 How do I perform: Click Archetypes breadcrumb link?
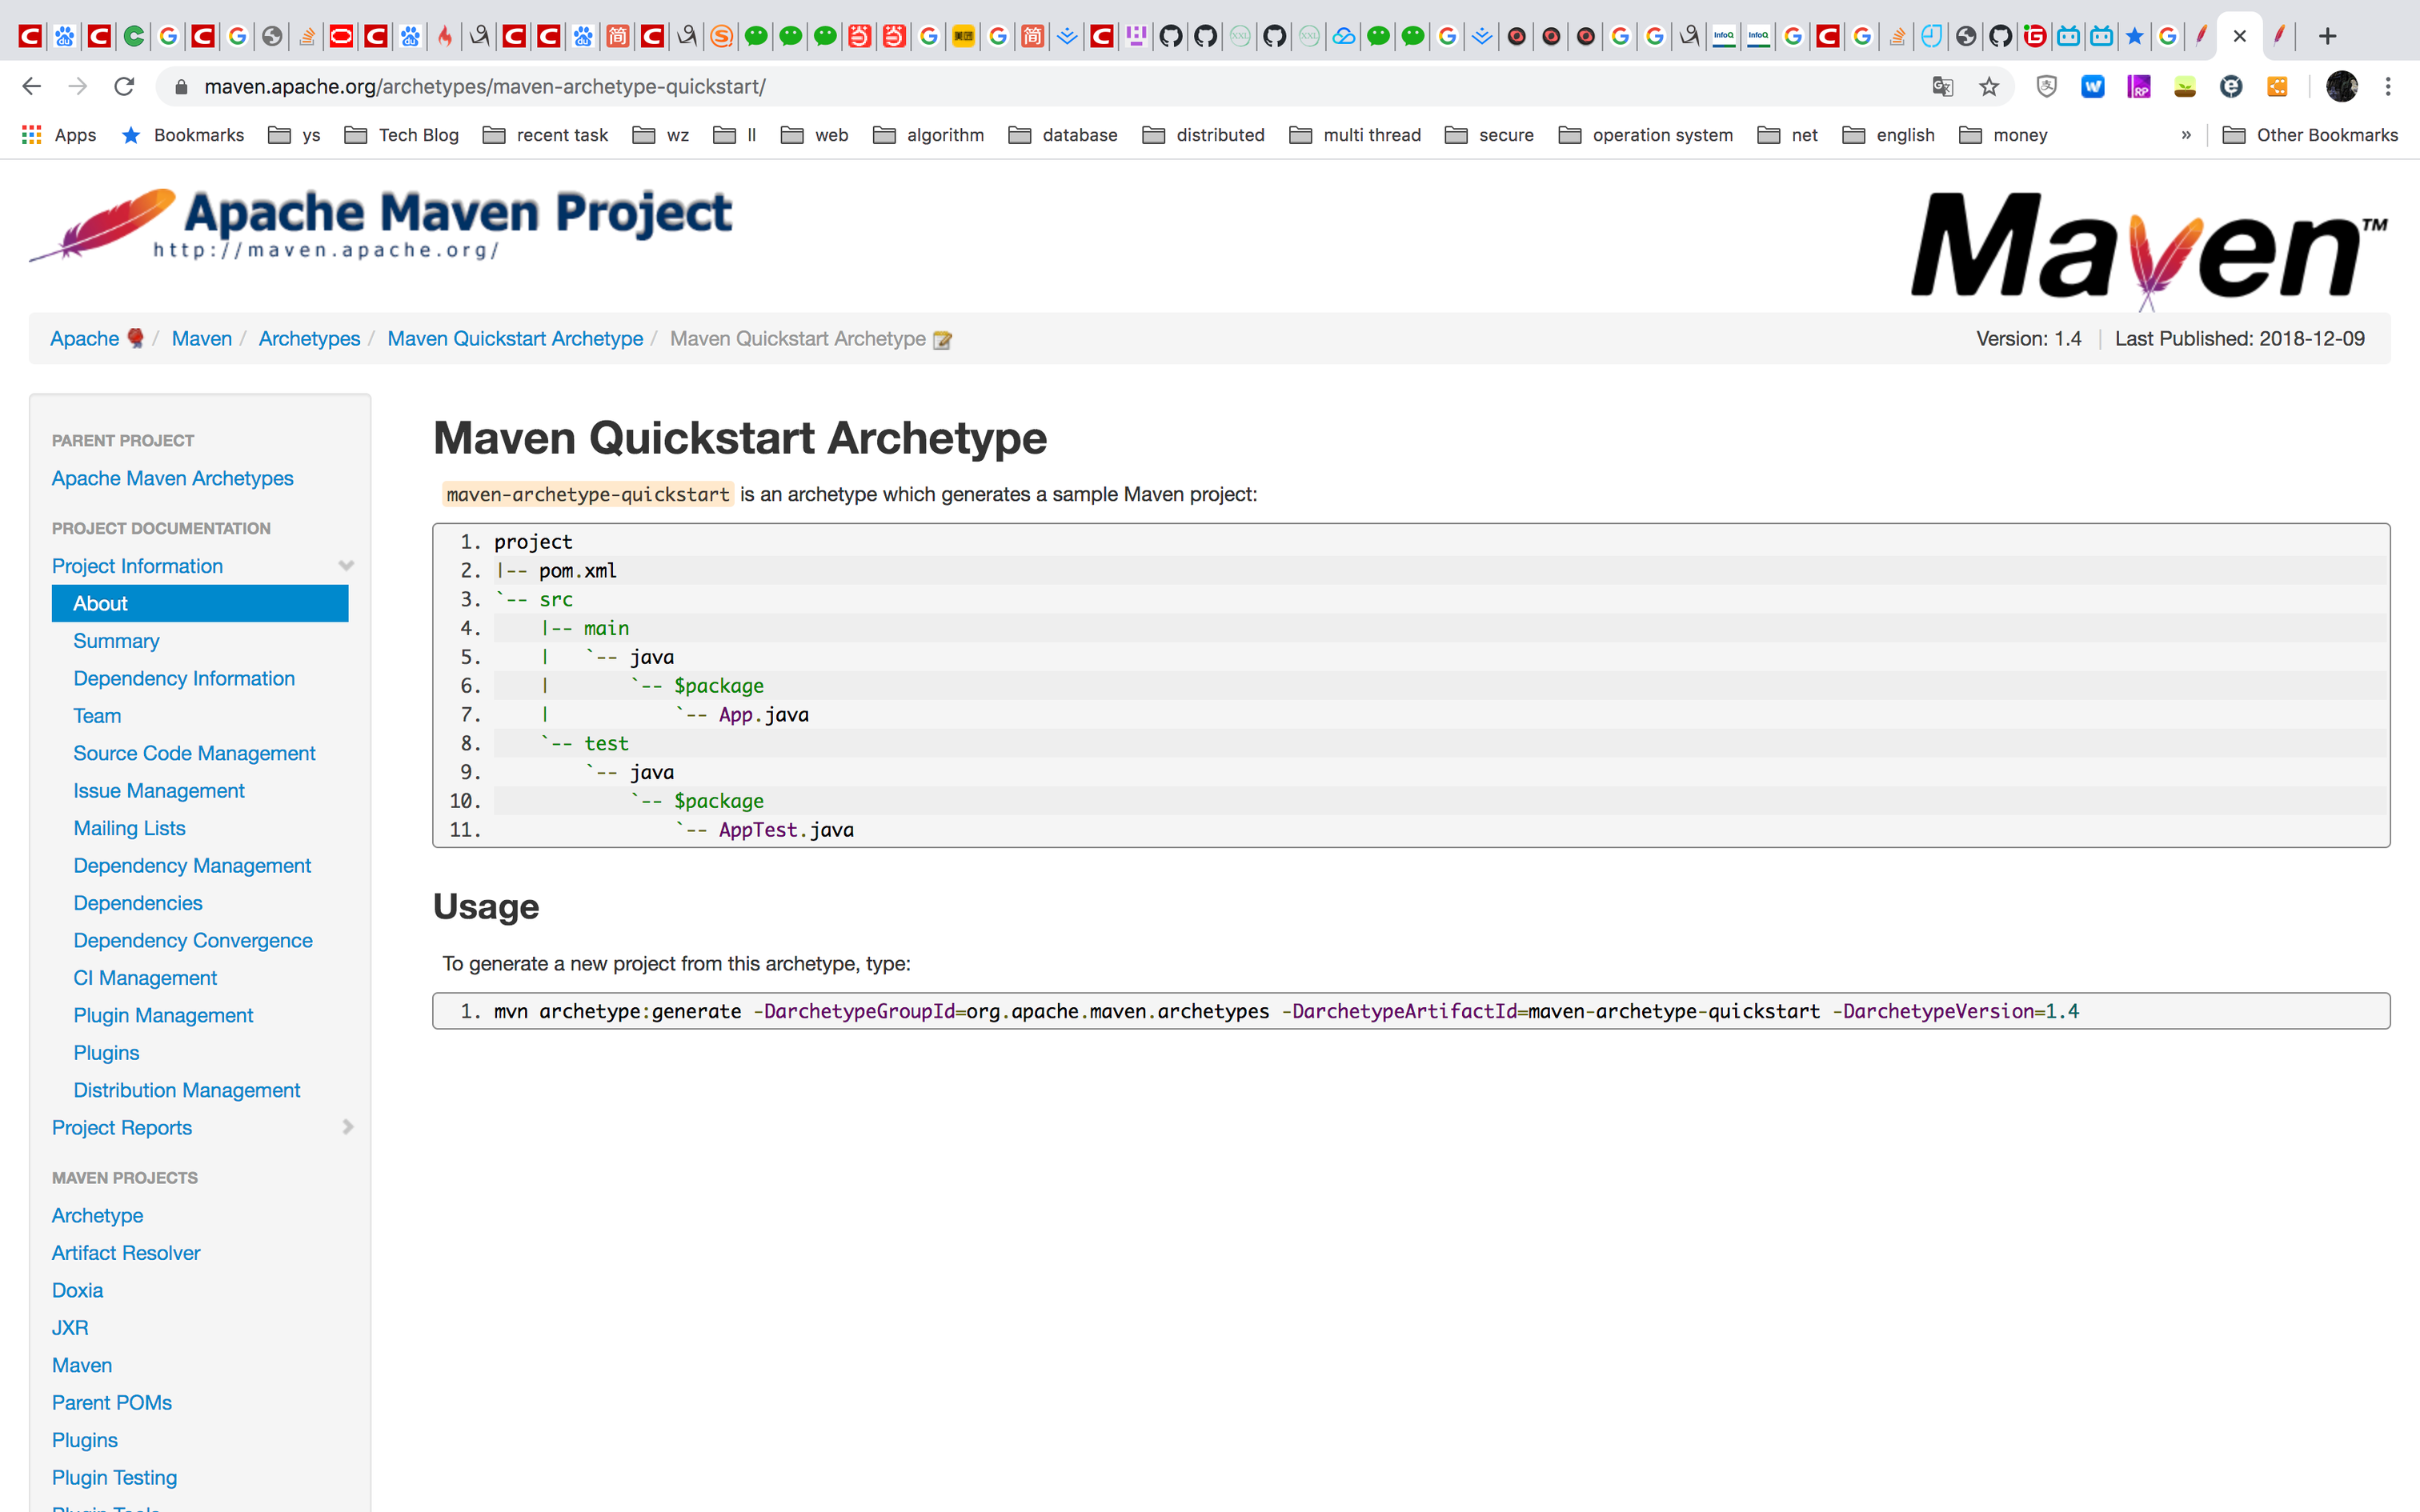pyautogui.click(x=309, y=339)
